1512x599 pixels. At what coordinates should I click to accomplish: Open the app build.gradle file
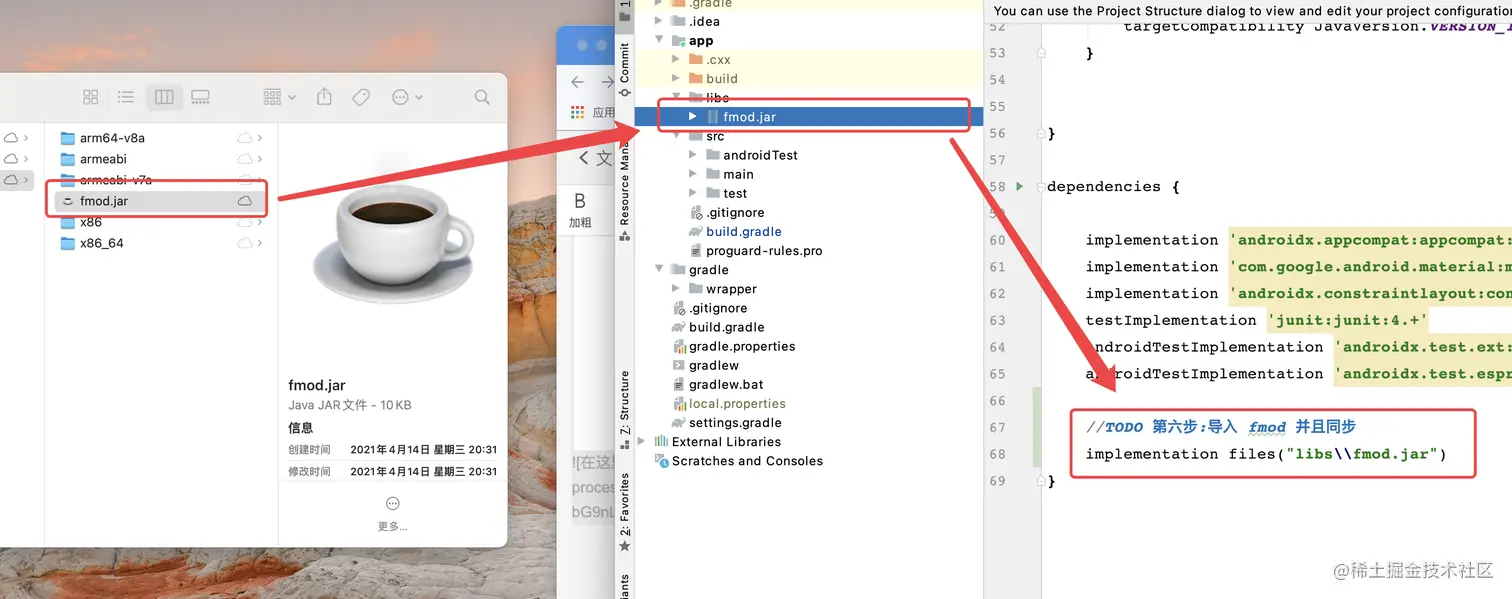pyautogui.click(x=743, y=231)
